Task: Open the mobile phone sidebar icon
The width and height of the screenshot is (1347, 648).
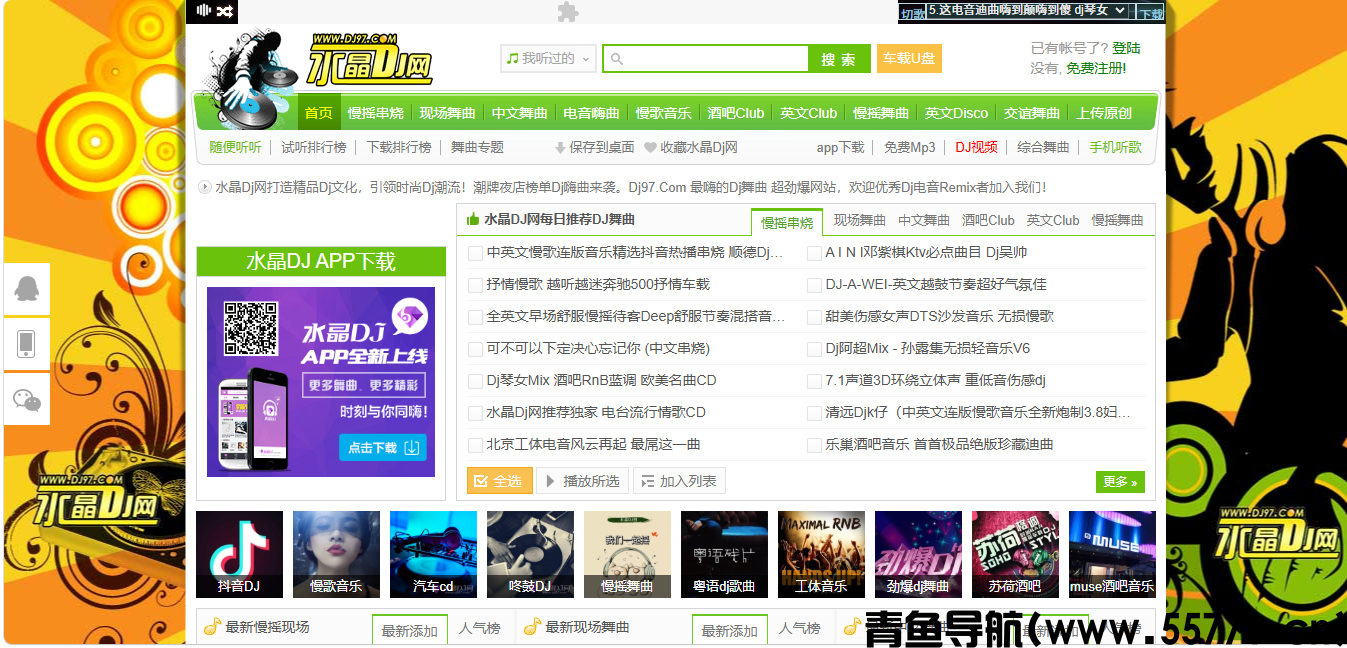Action: tap(26, 344)
